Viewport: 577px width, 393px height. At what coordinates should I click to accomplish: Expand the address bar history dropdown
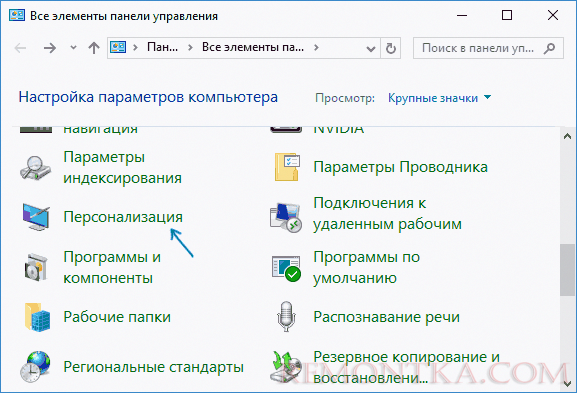coord(371,48)
